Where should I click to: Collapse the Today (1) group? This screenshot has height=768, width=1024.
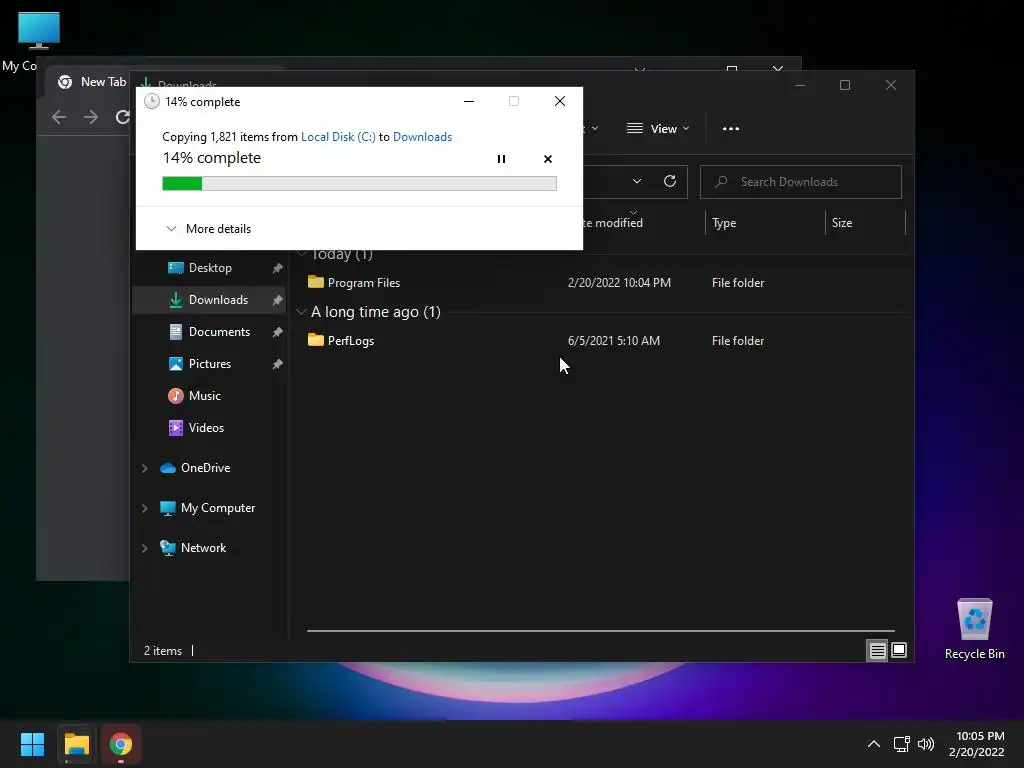point(301,254)
